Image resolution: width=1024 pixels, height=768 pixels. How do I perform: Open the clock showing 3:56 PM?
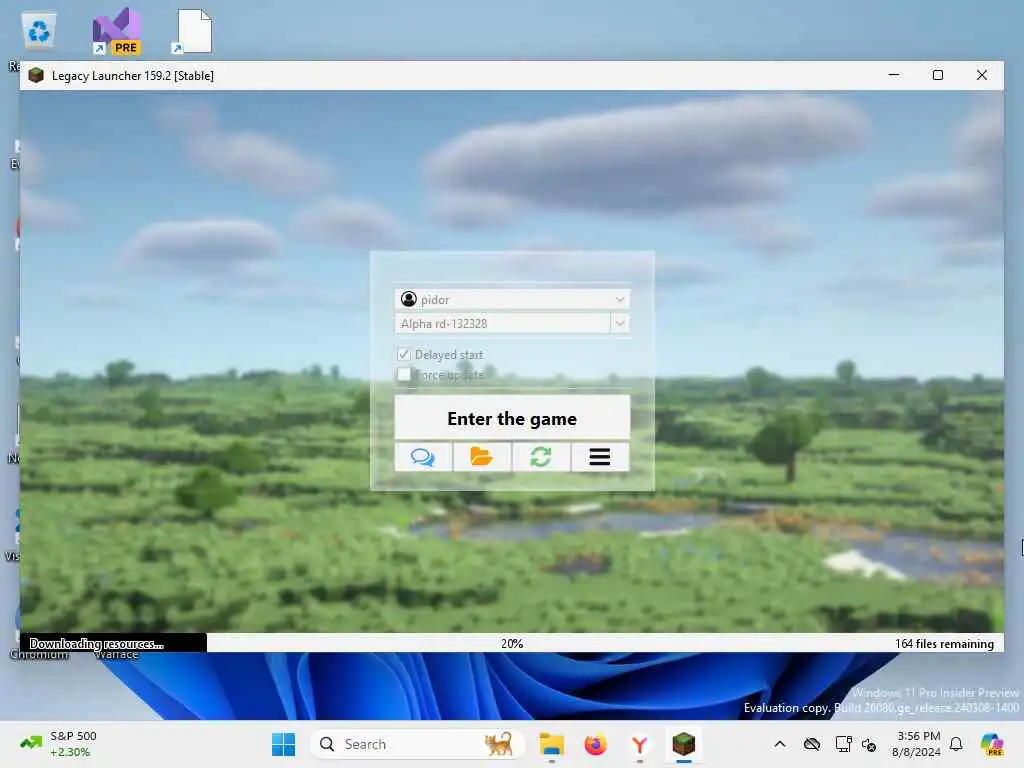click(917, 744)
